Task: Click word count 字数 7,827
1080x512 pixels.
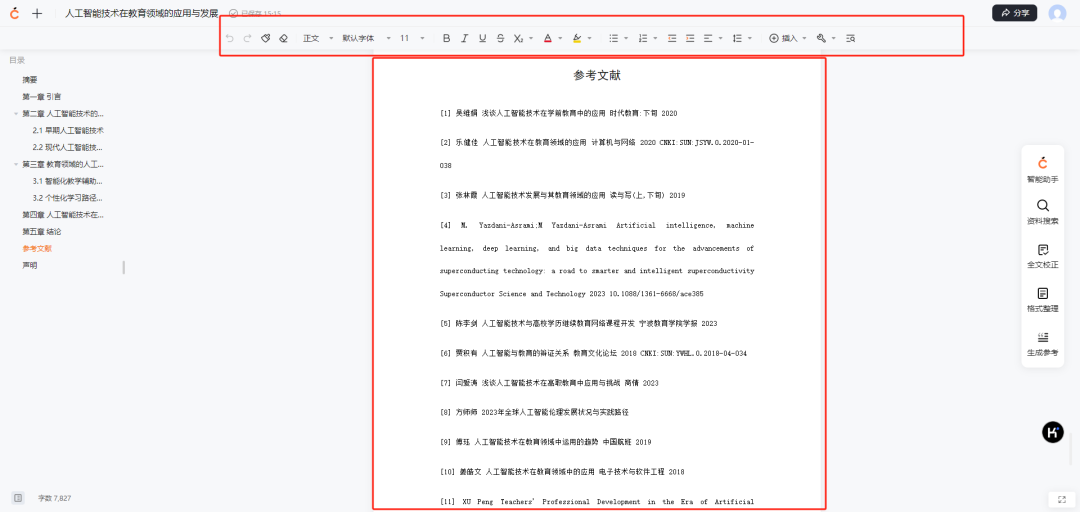Action: click(54, 498)
